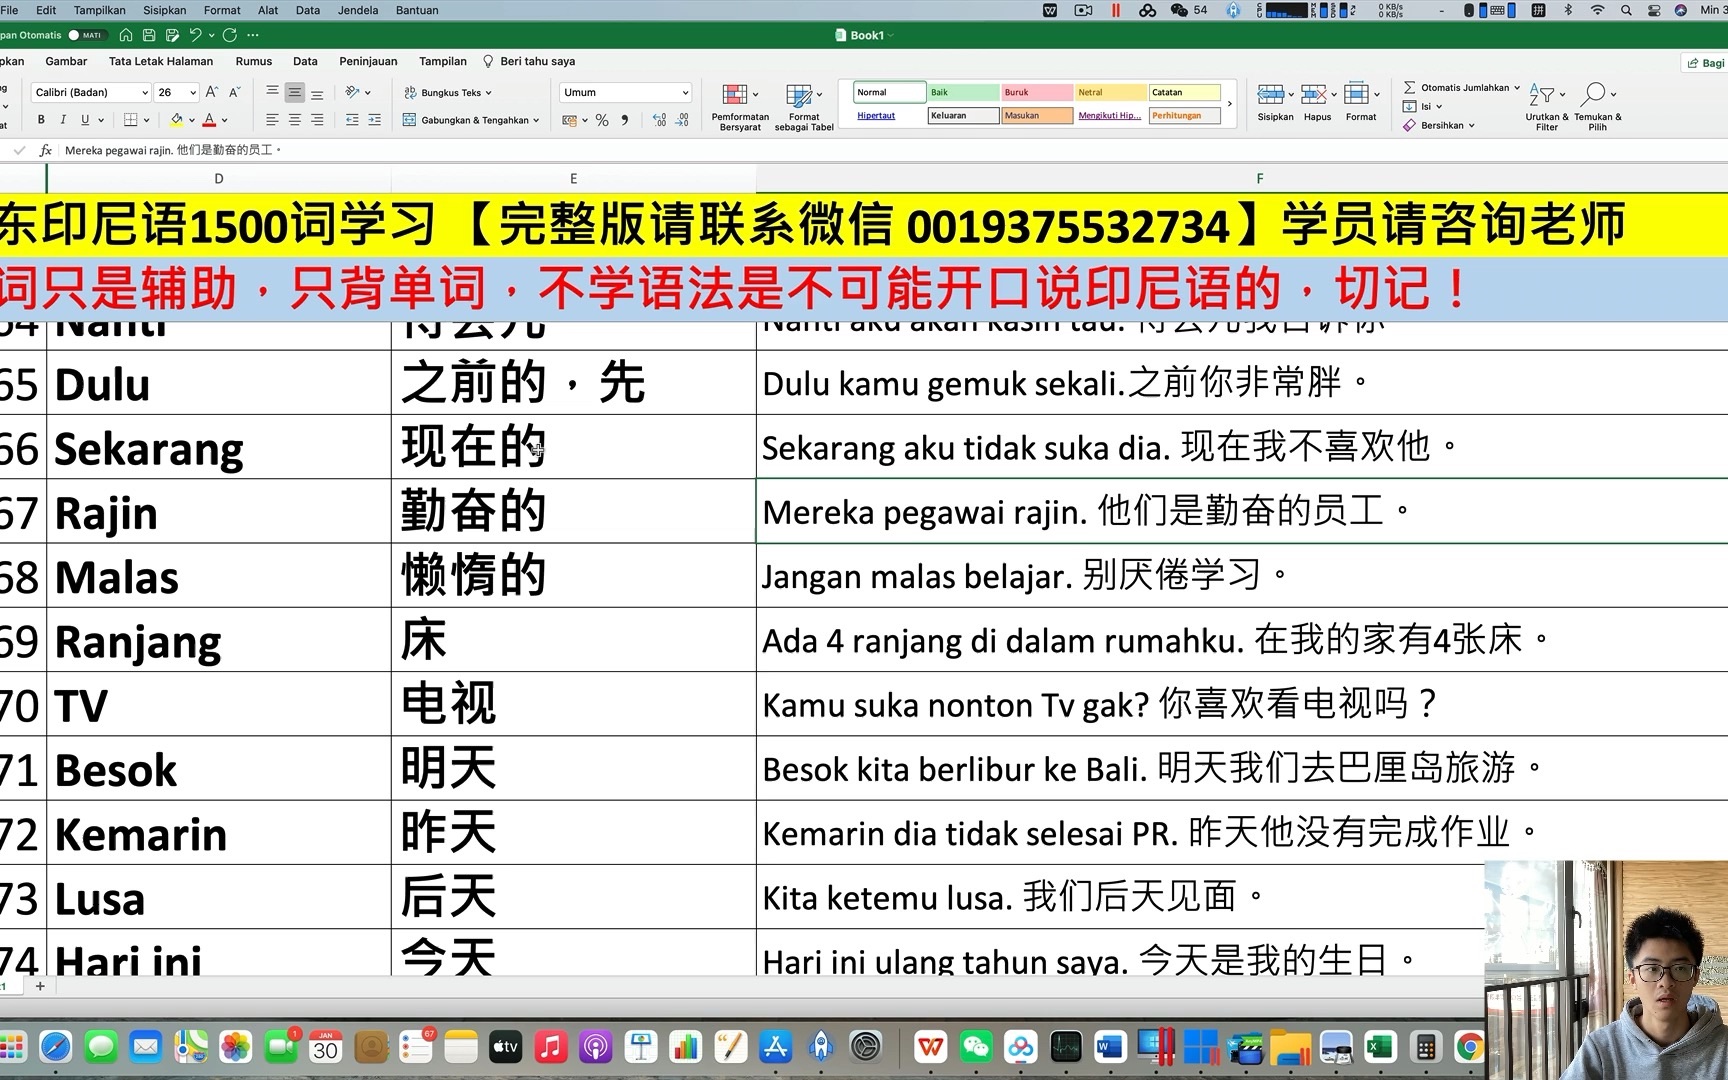The image size is (1728, 1080).
Task: Open the Jendela menu in menu bar
Action: tap(358, 10)
